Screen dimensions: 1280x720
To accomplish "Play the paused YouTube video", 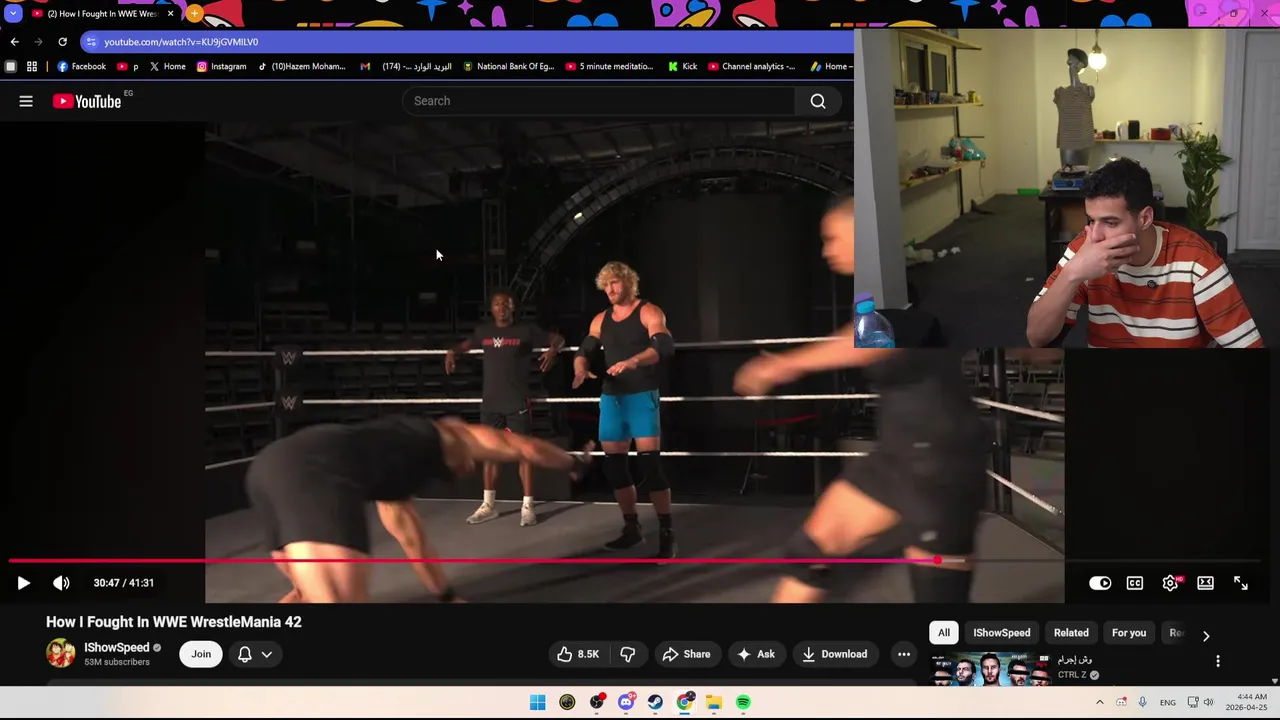I will (23, 583).
